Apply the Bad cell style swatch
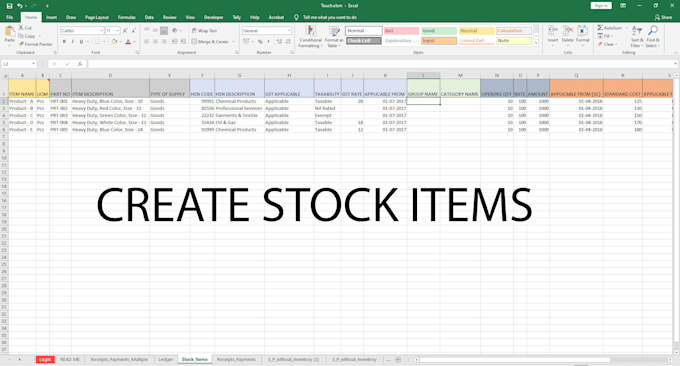 (401, 31)
